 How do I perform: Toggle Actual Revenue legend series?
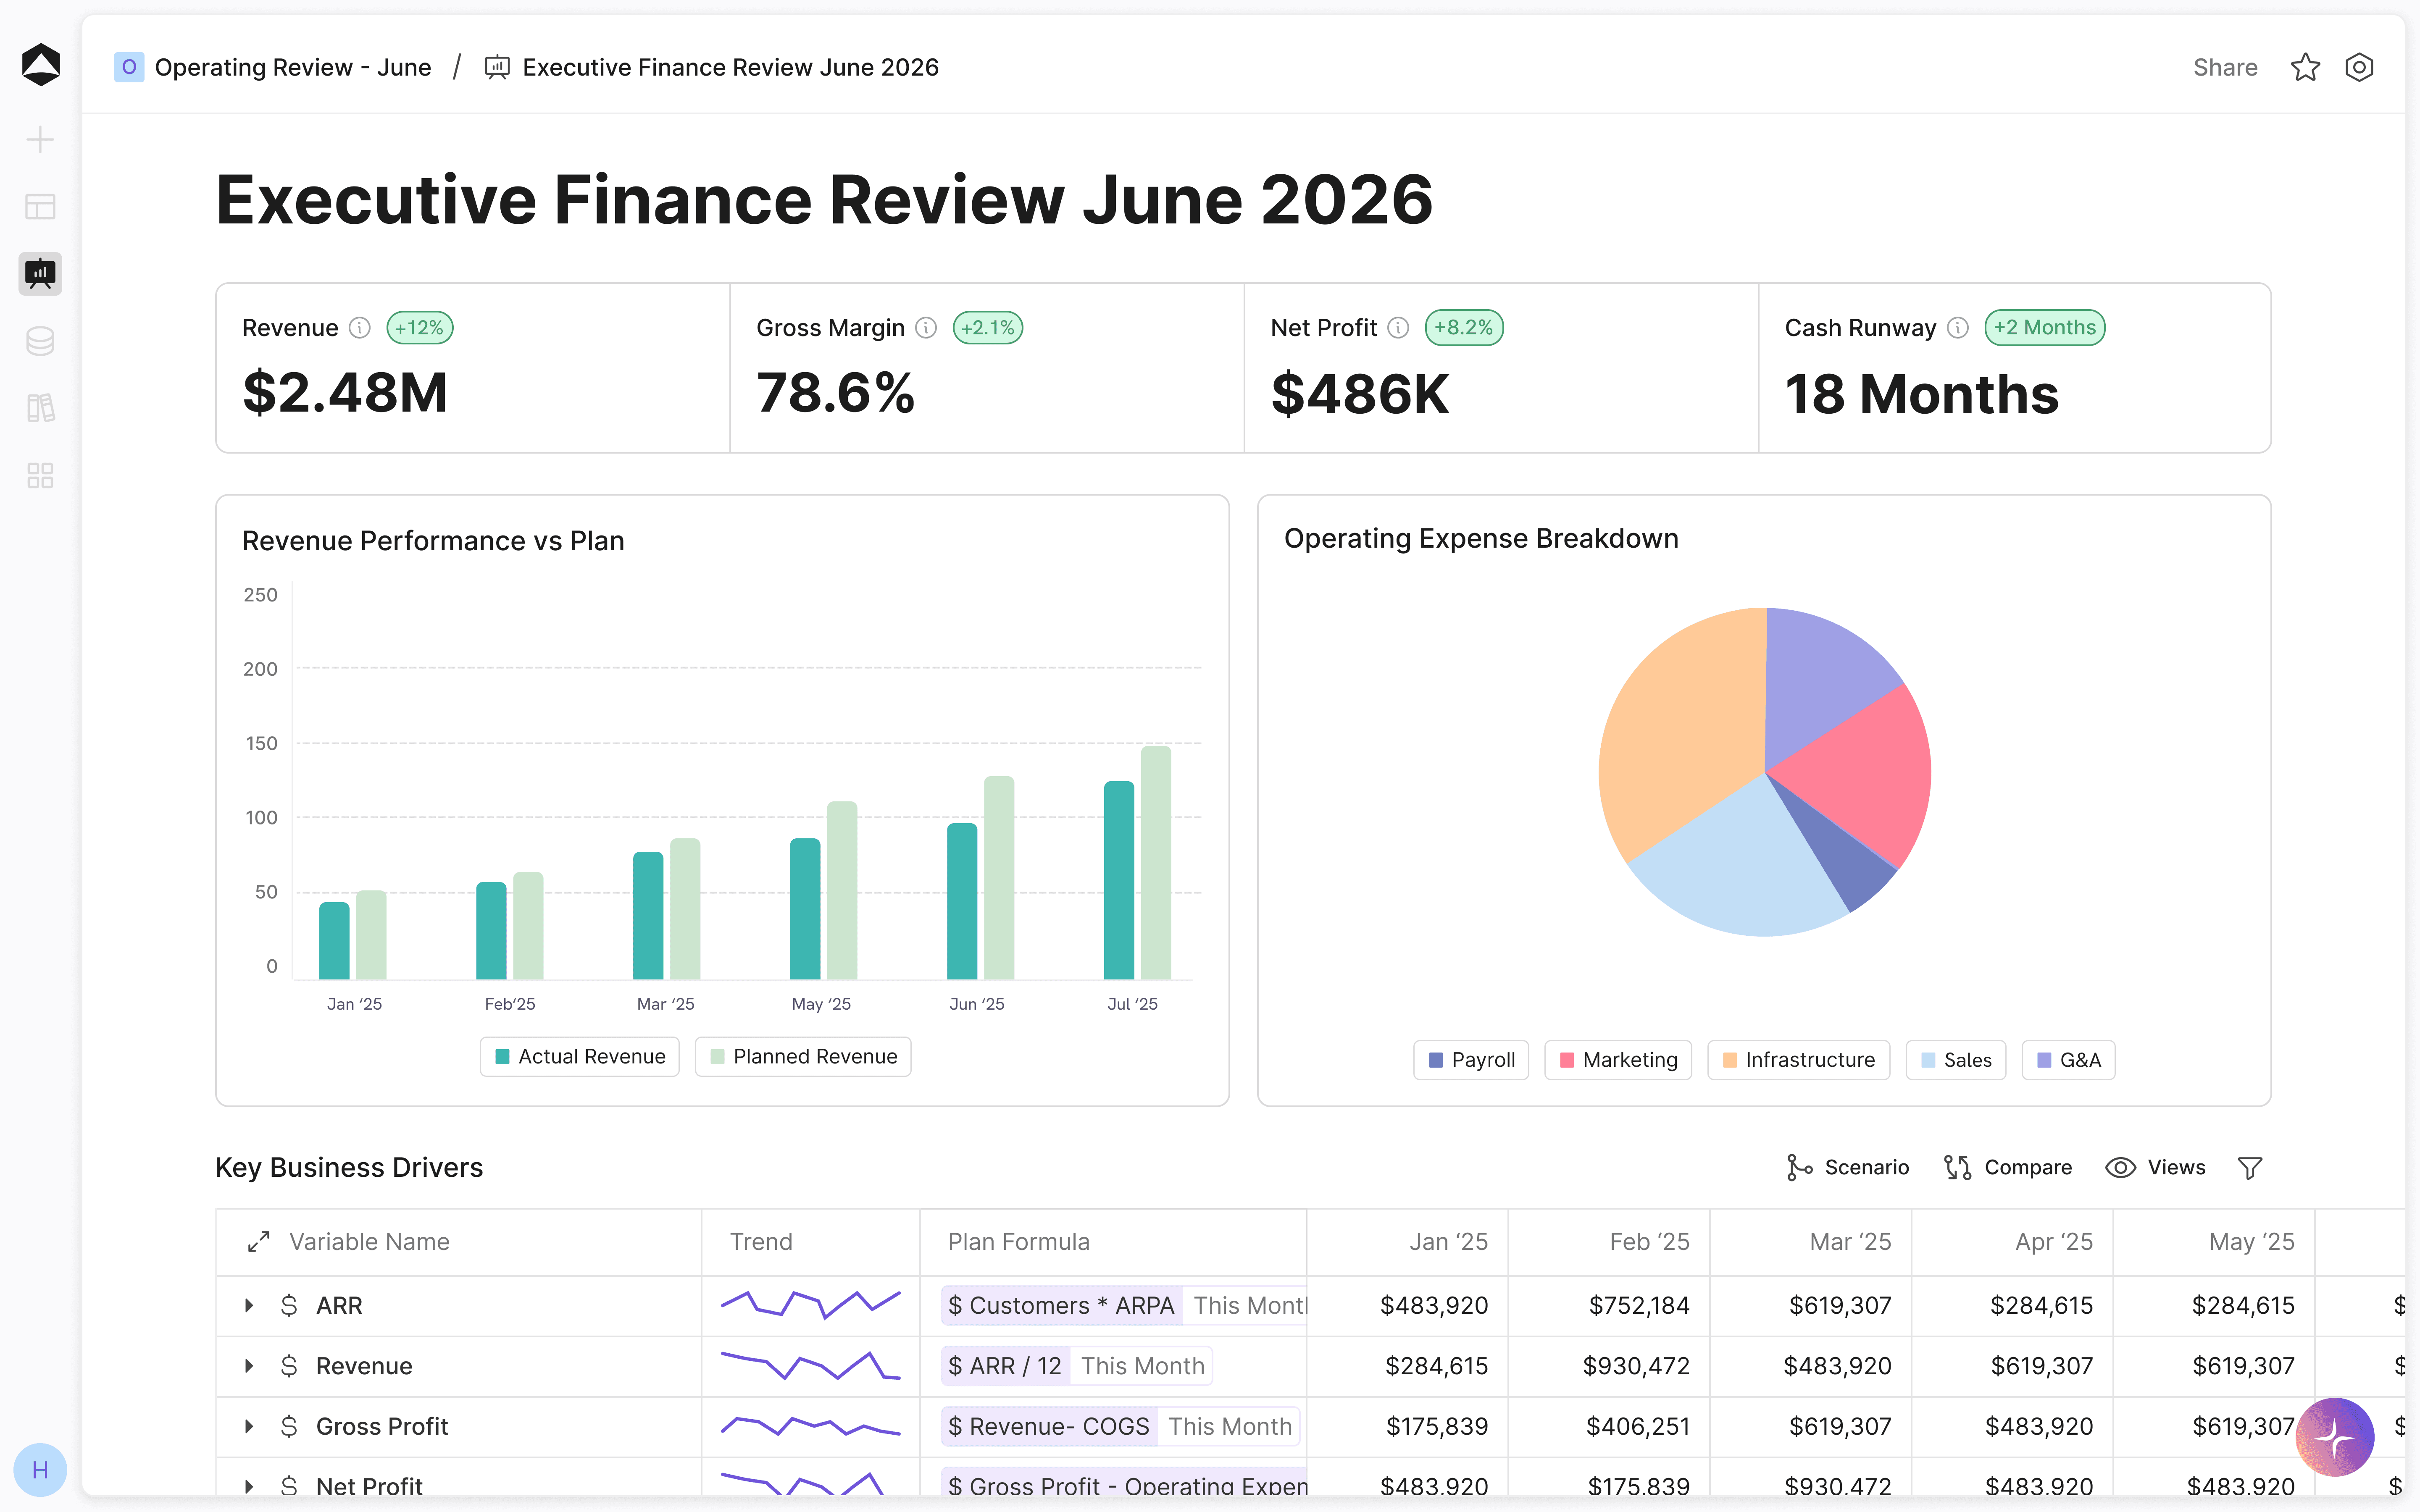click(580, 1057)
